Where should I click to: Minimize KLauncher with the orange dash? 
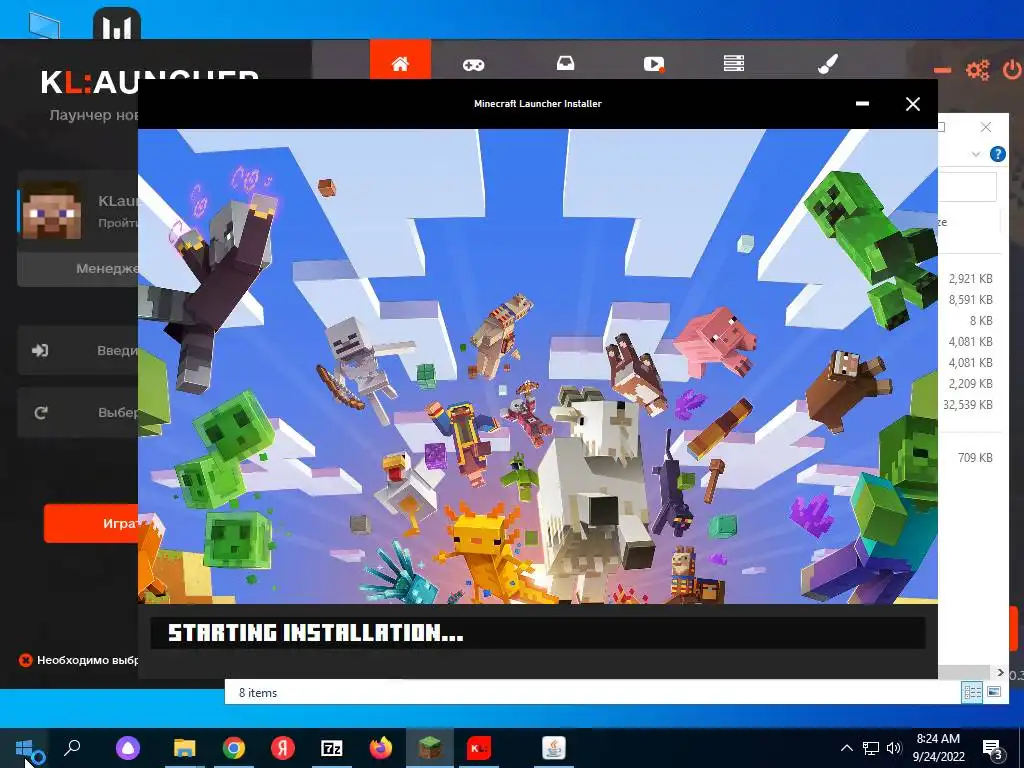coord(942,70)
